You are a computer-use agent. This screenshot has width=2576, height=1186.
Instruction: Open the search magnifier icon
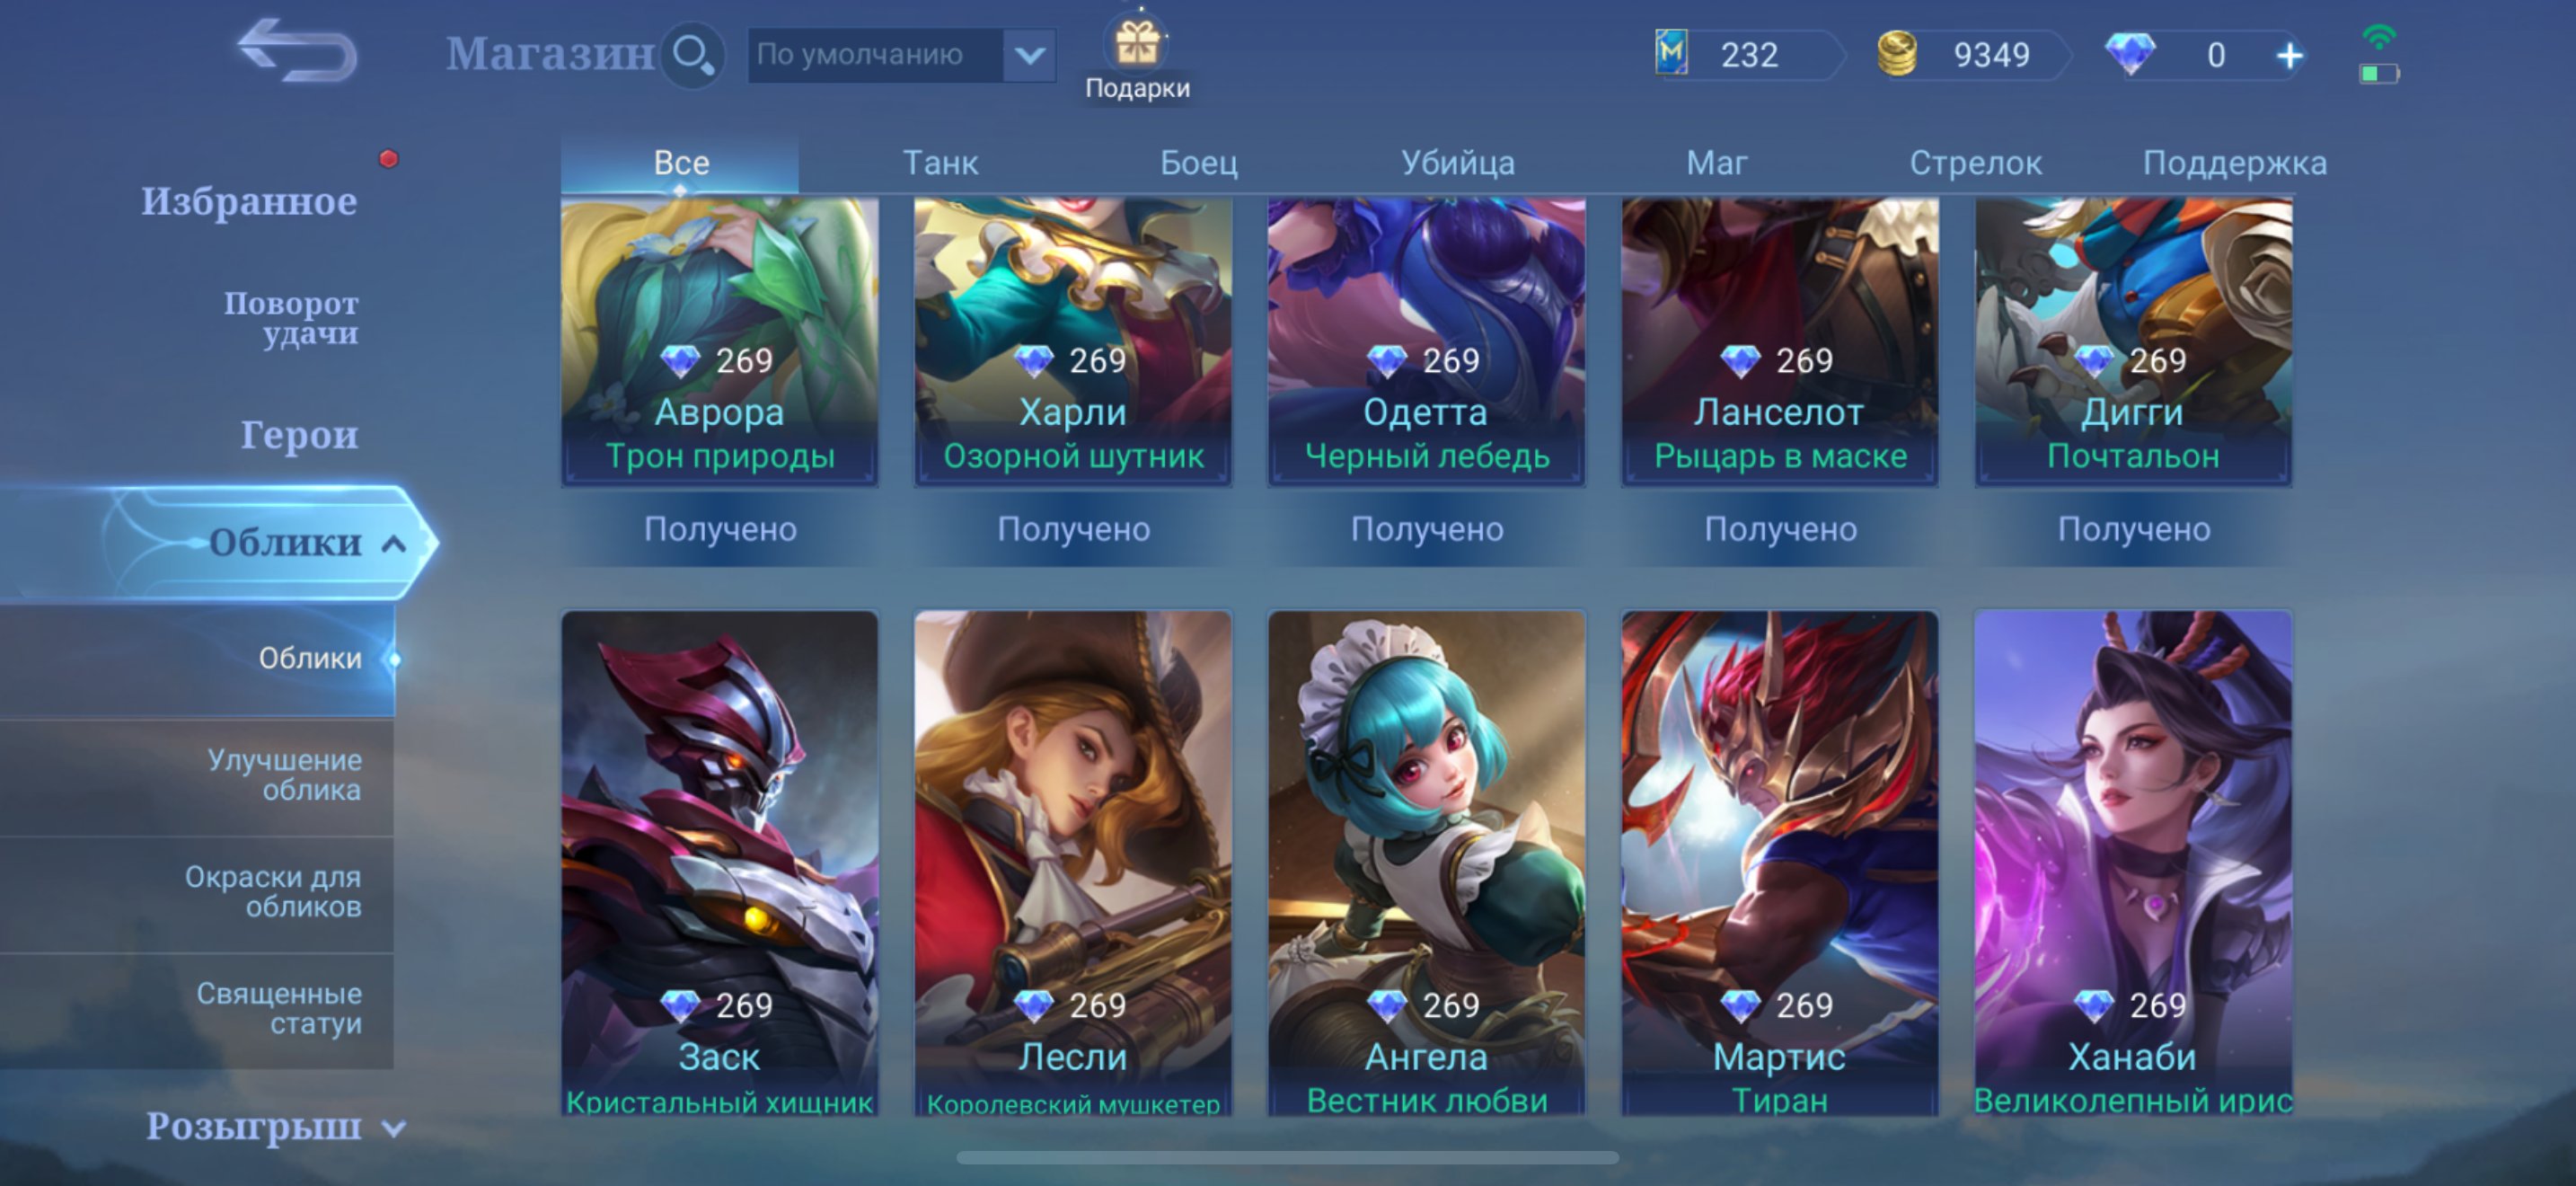click(693, 54)
